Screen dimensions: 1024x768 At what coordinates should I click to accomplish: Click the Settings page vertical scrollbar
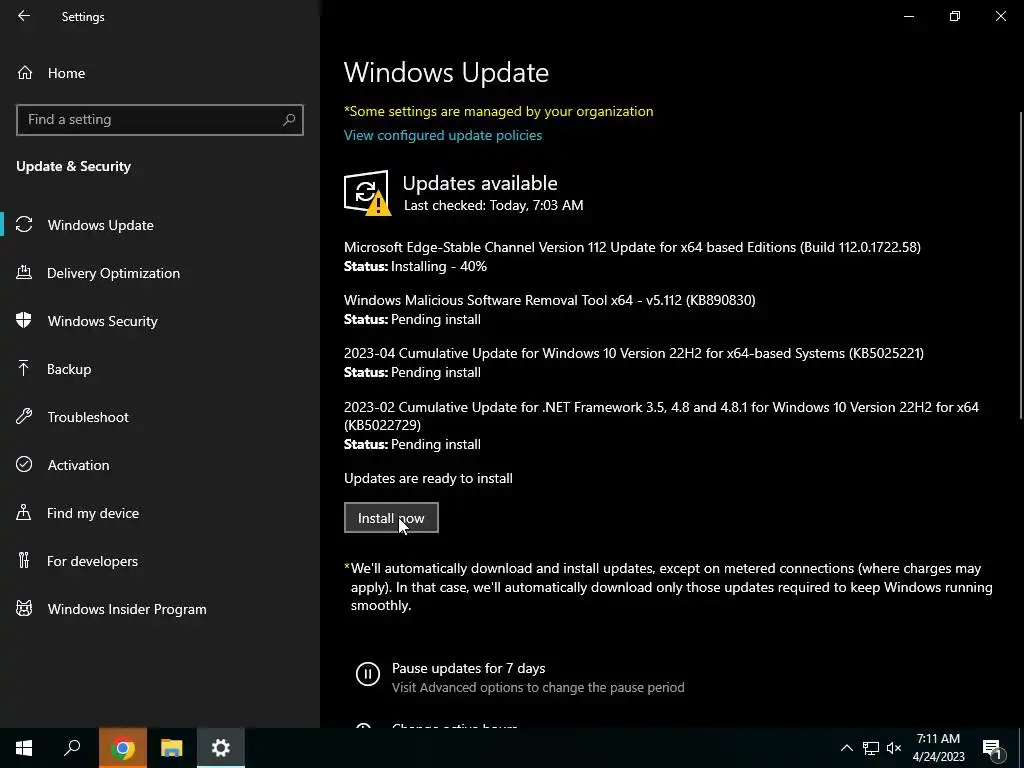tap(1021, 264)
